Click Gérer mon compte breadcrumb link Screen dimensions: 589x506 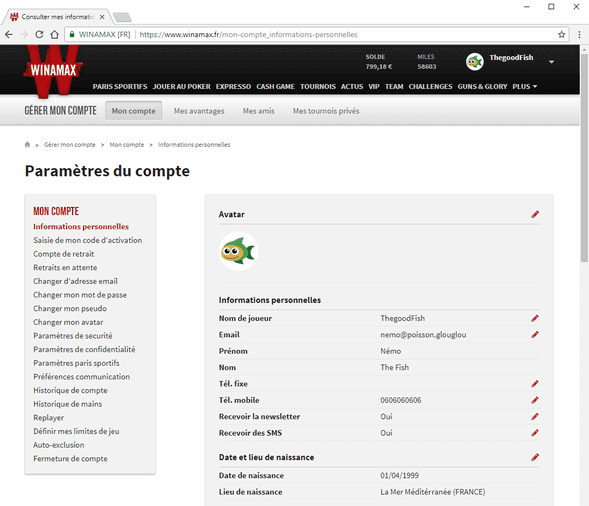(x=69, y=145)
